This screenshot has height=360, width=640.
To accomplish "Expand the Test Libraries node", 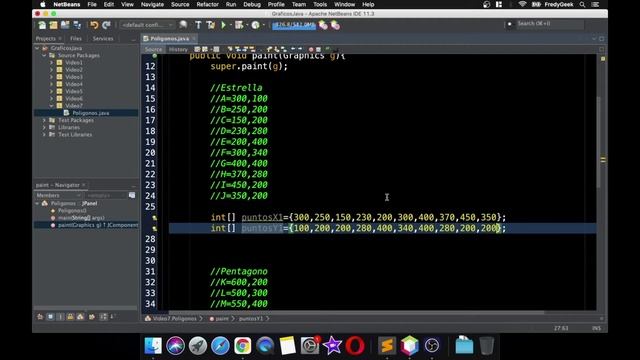I will (44, 134).
